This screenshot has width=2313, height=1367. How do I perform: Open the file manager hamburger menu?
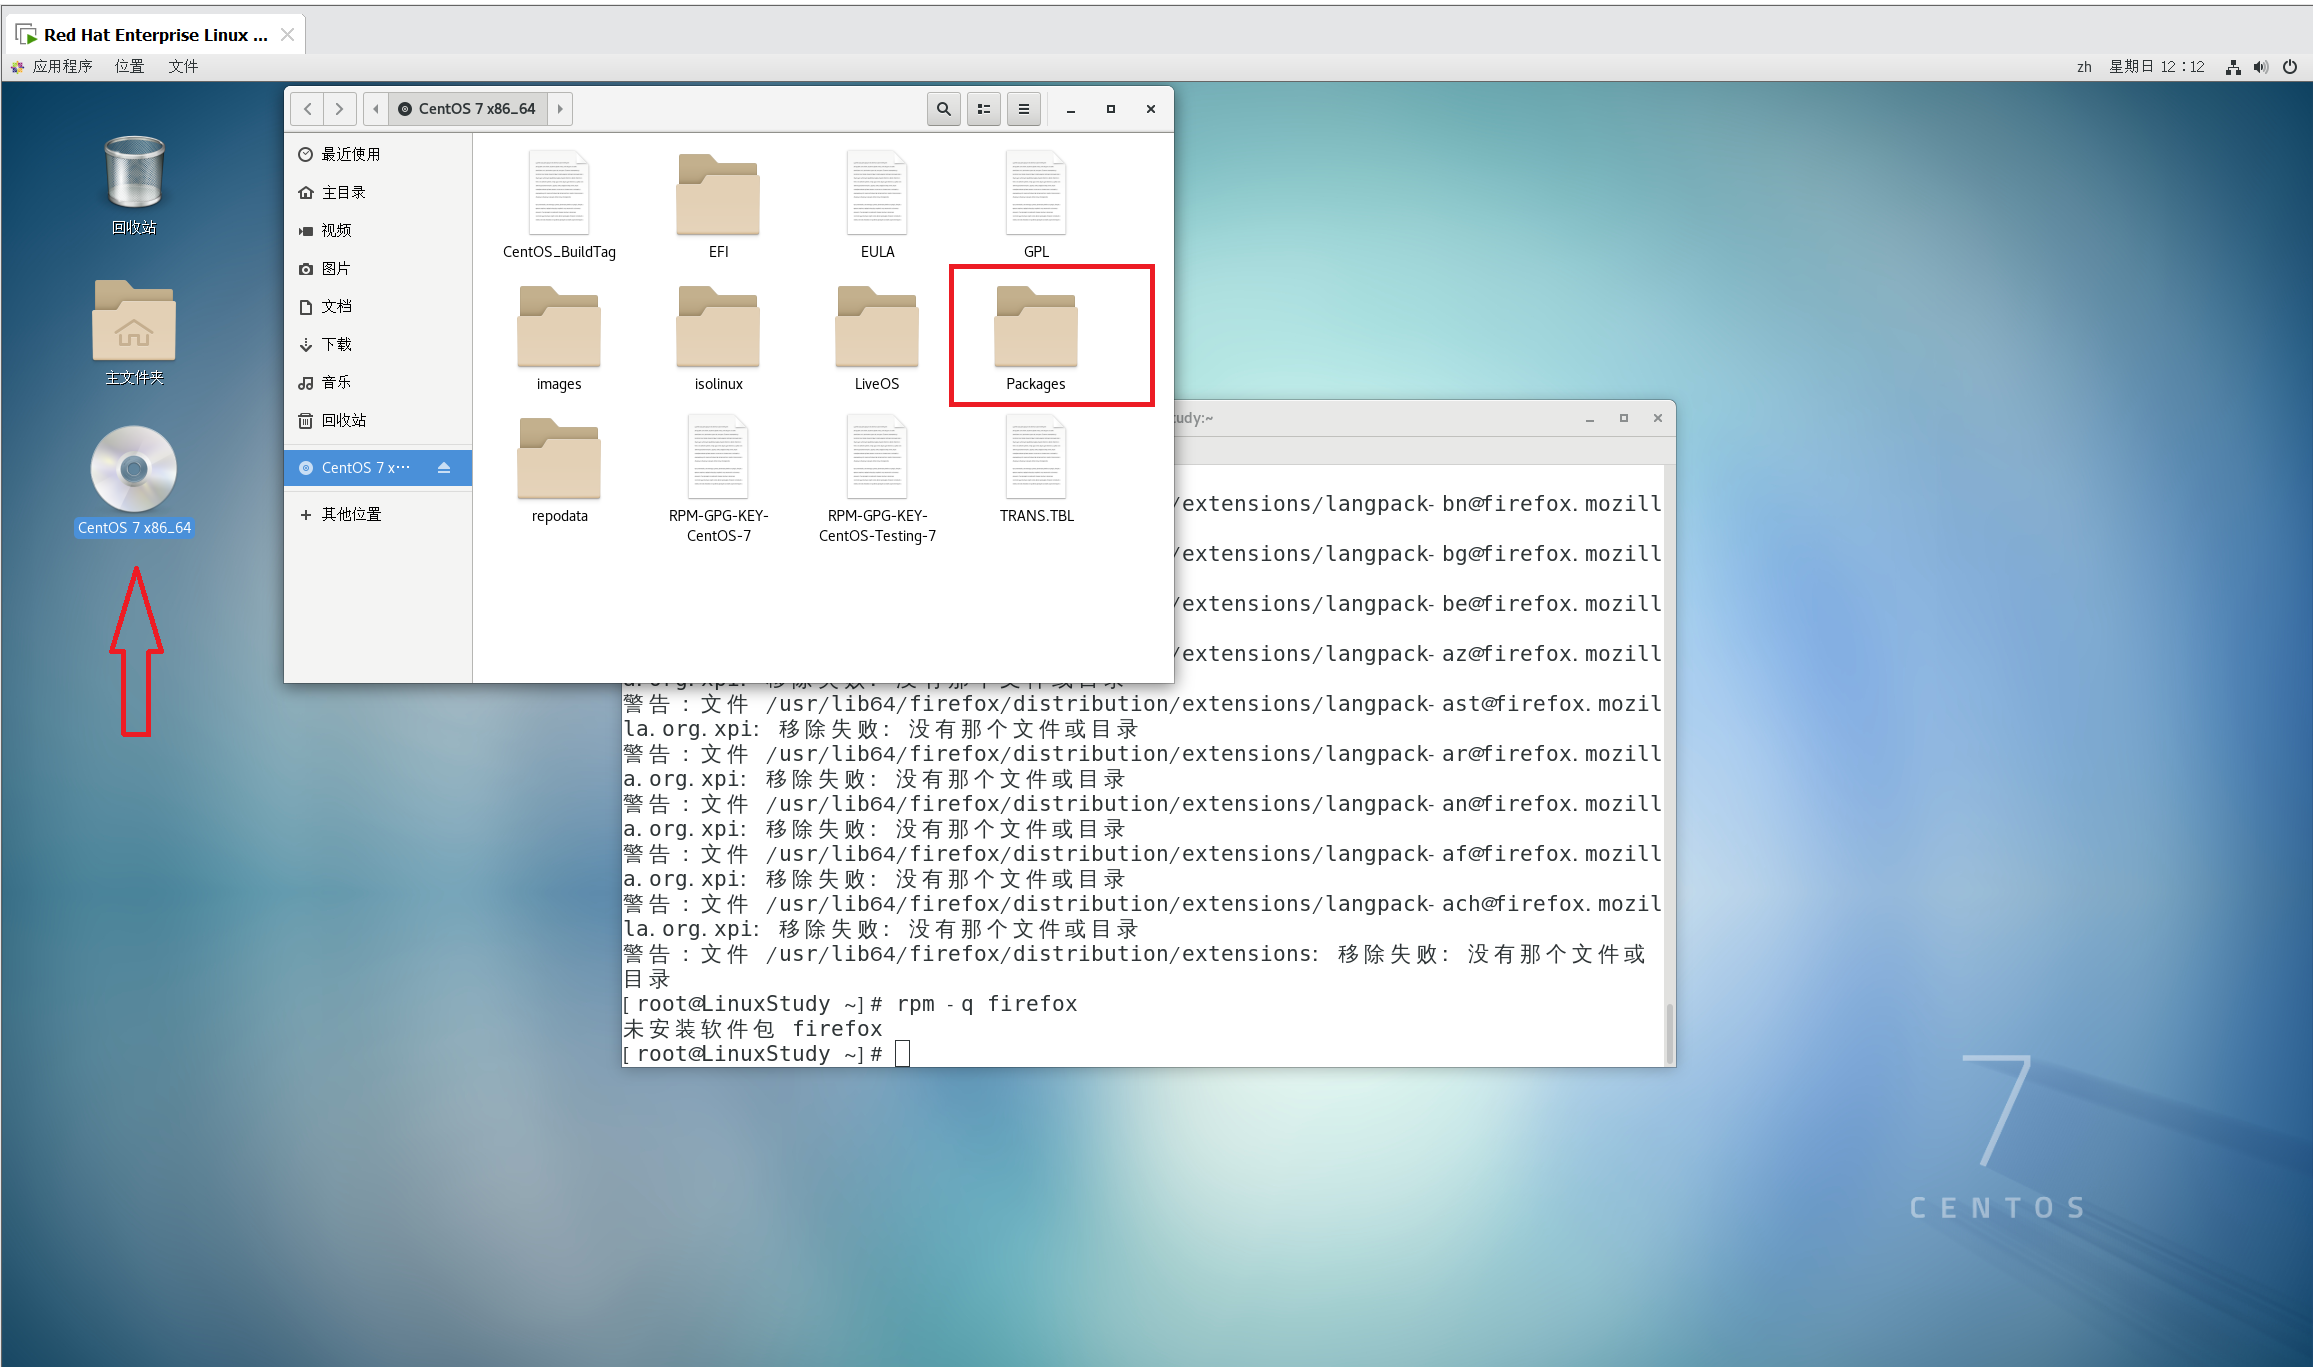(x=1024, y=109)
